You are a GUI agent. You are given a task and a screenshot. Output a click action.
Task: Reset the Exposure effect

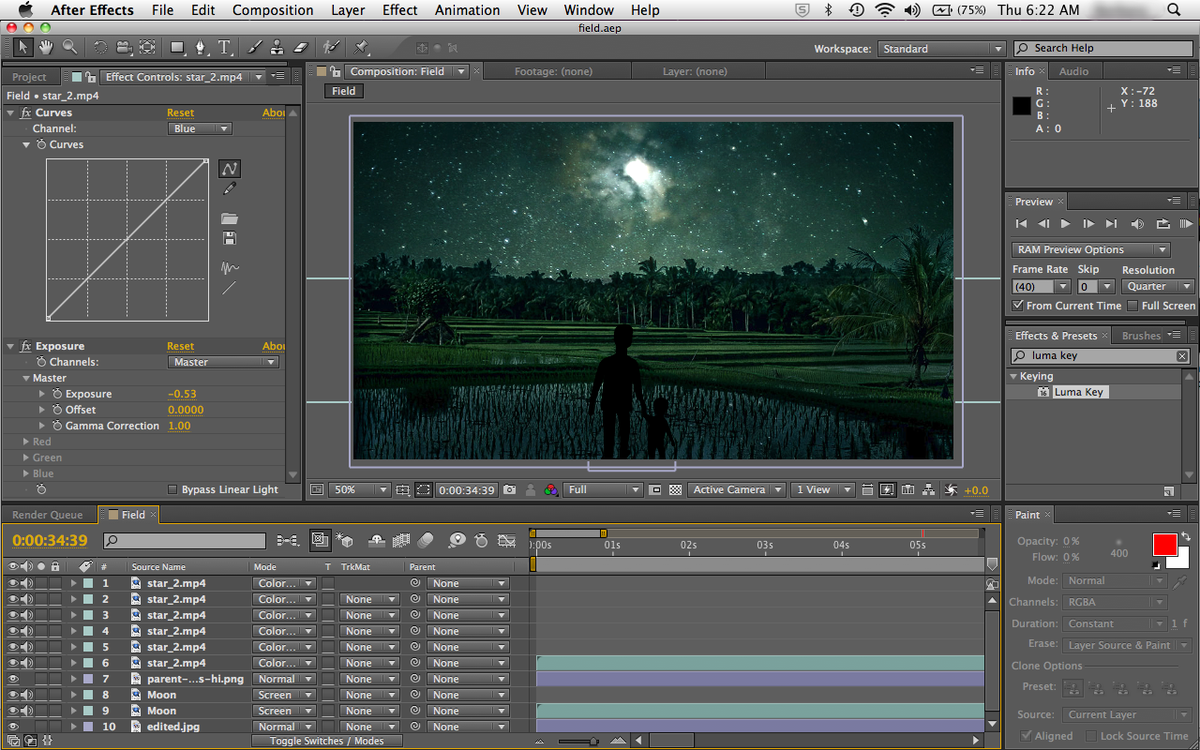coord(181,346)
